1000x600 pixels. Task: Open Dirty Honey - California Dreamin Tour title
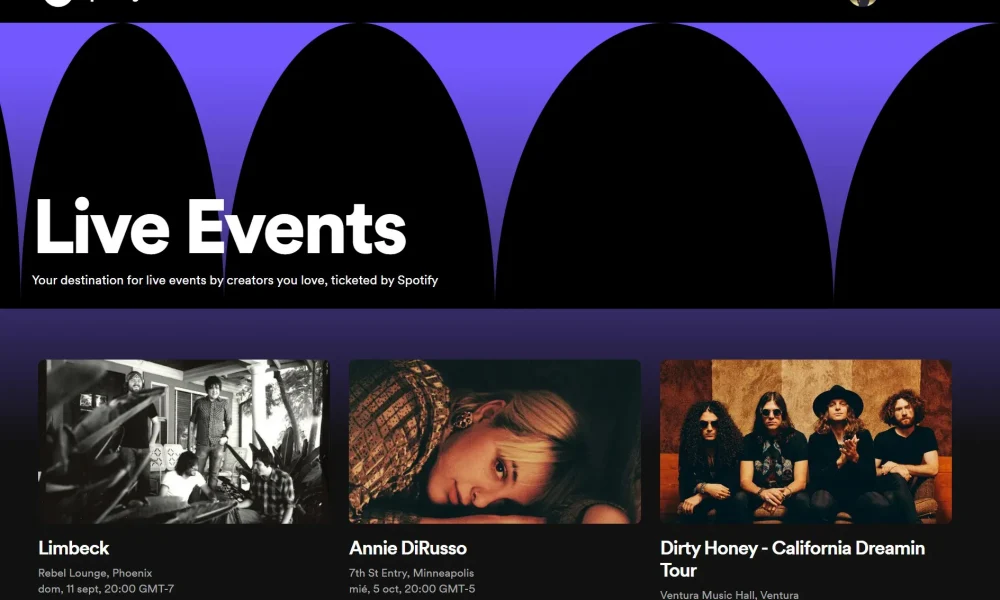792,559
